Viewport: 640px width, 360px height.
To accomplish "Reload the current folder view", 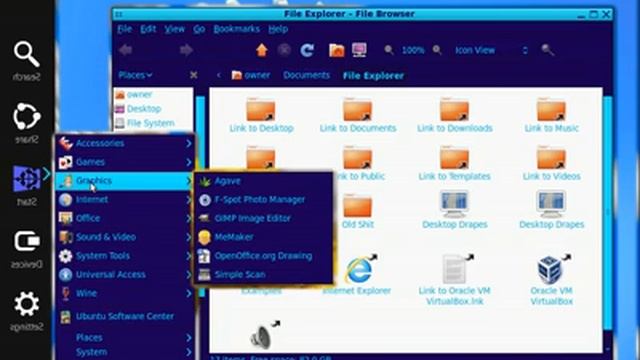I will point(307,50).
